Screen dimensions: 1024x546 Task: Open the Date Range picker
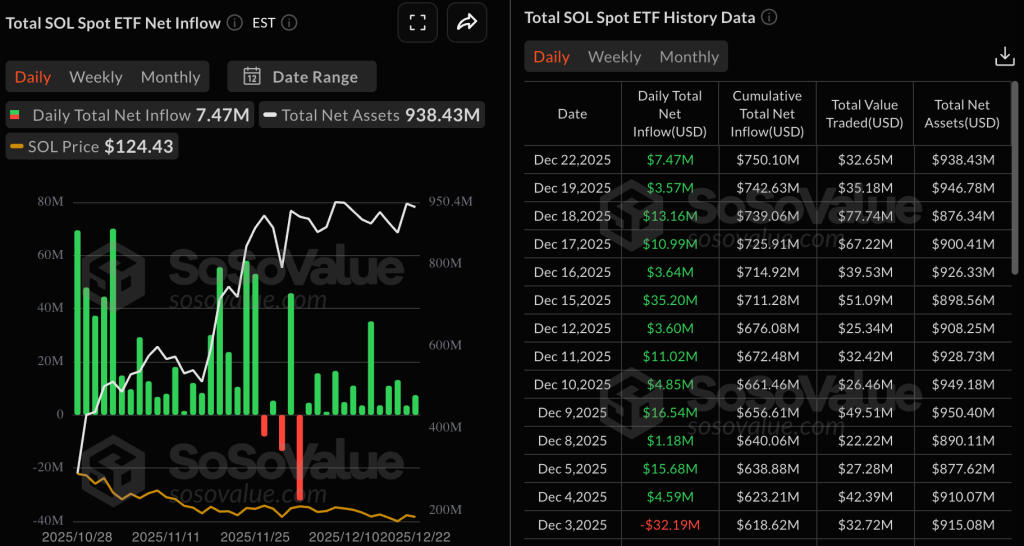300,77
